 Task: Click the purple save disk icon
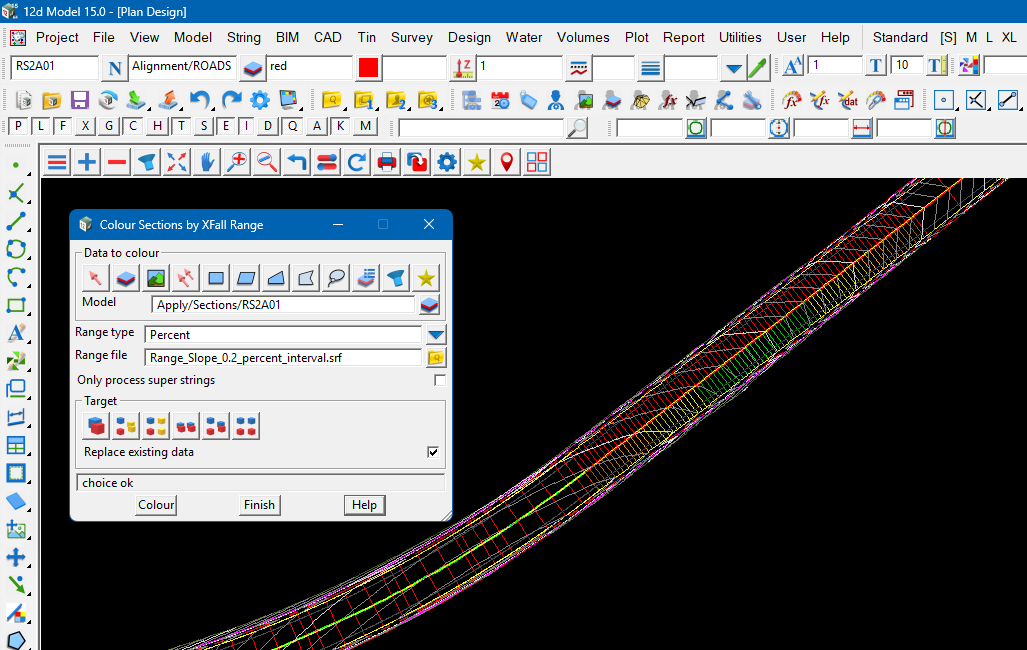pyautogui.click(x=80, y=100)
